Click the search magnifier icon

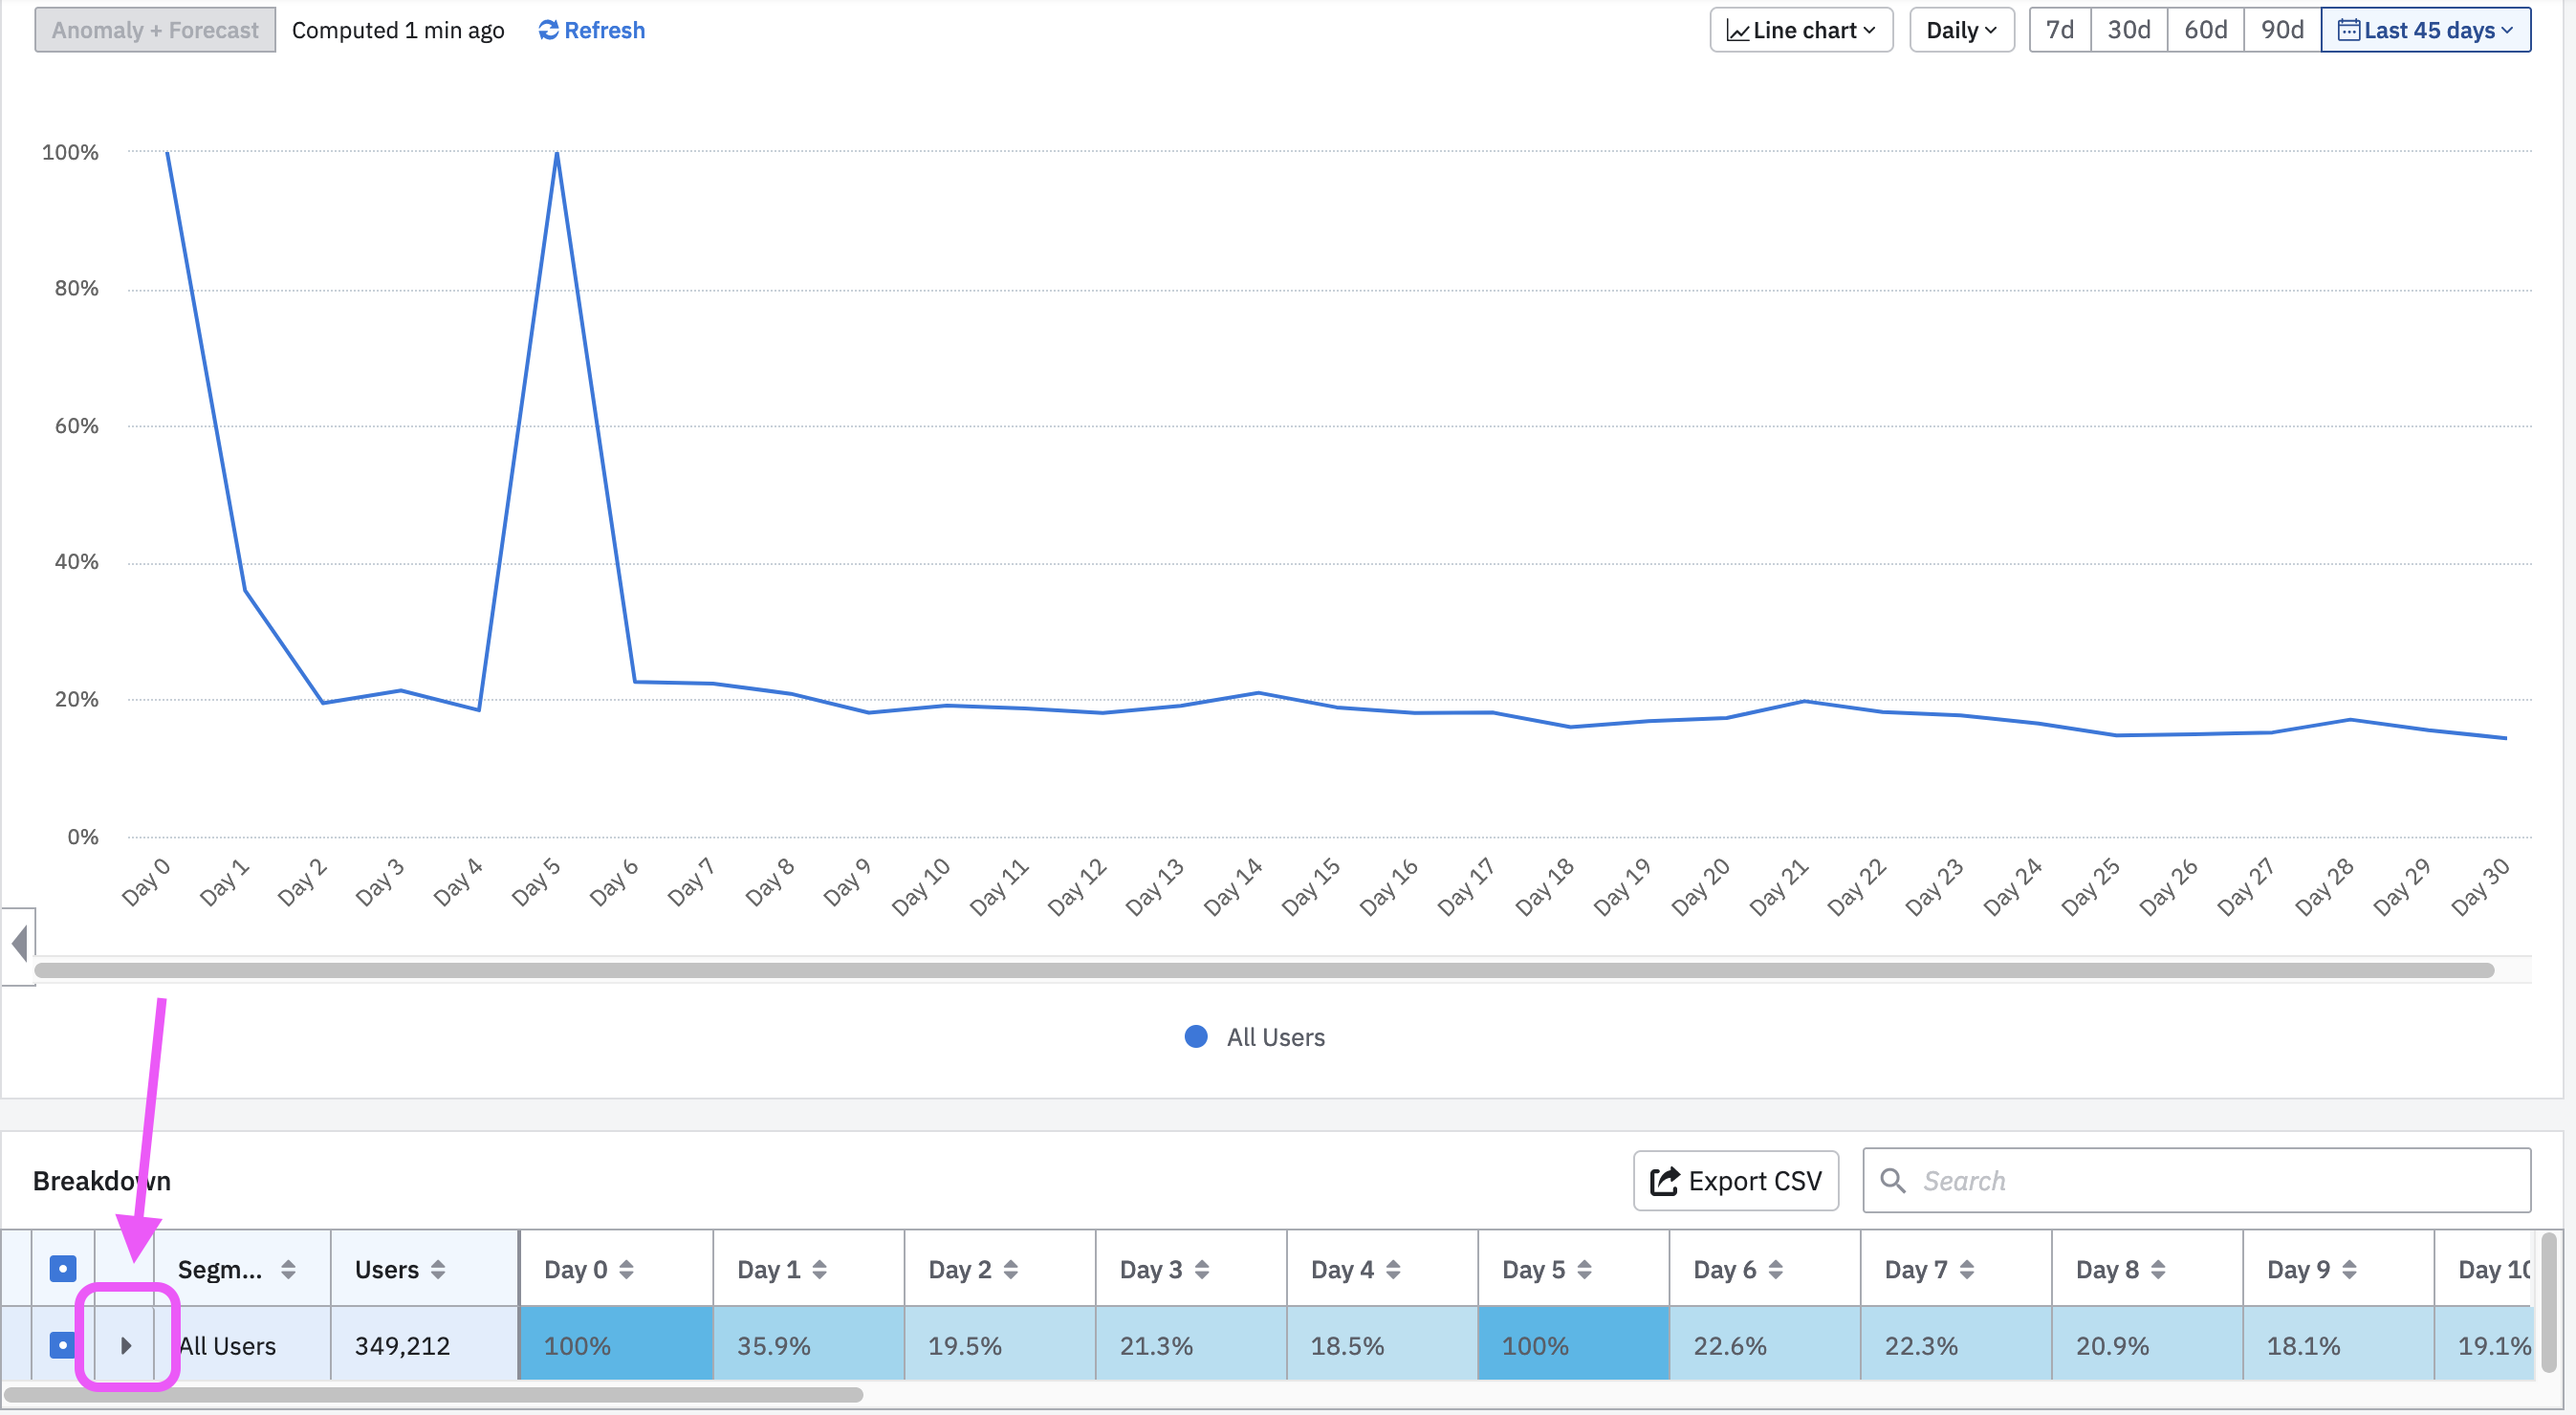[x=1892, y=1181]
